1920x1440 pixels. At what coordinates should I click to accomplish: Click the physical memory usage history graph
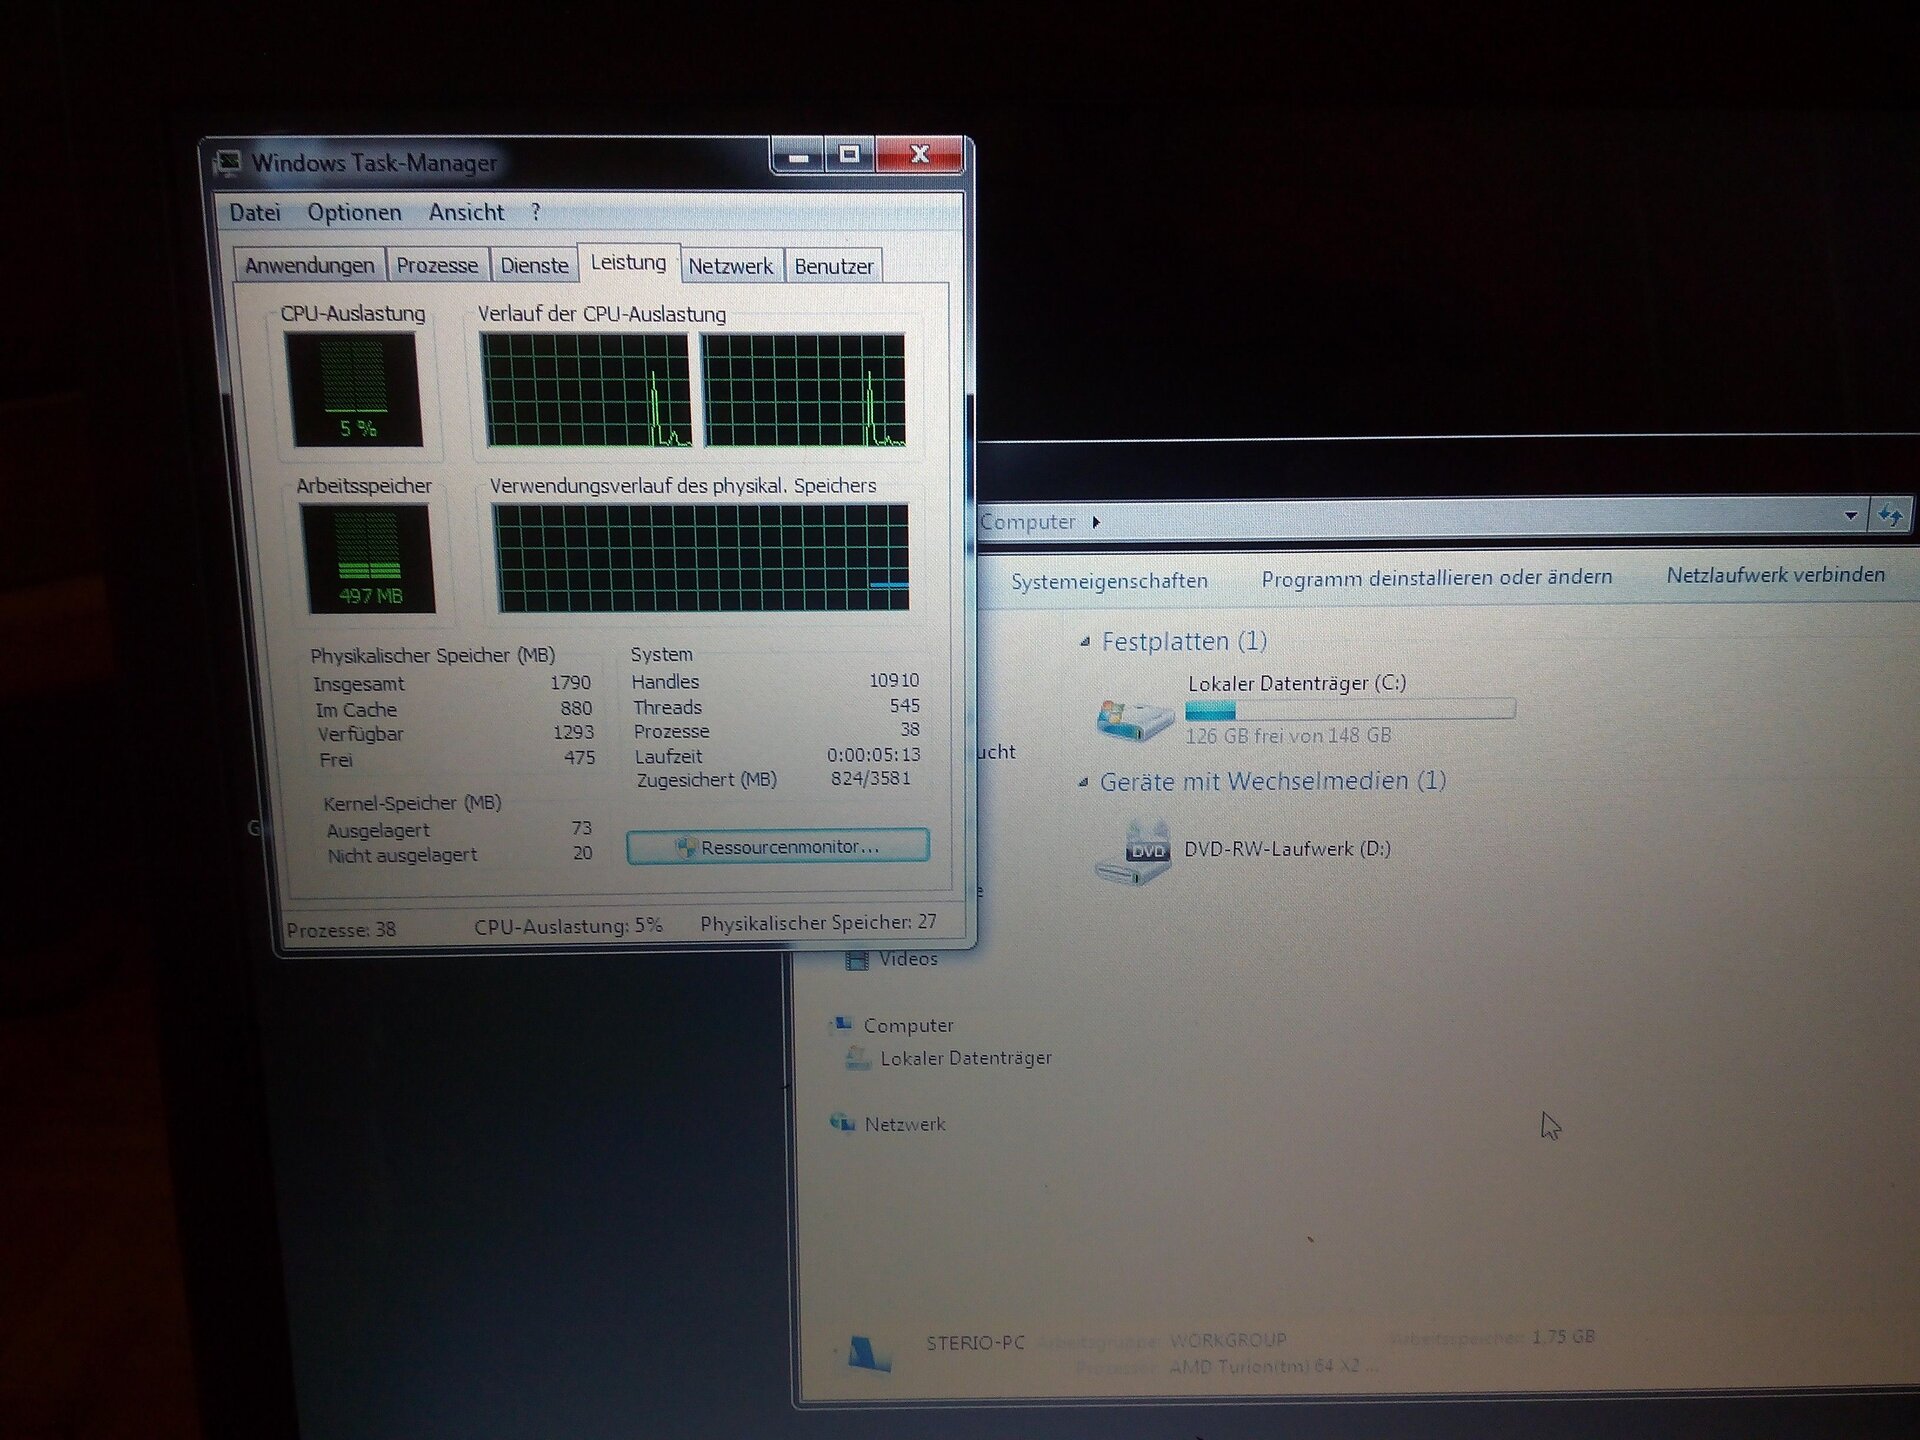point(701,558)
